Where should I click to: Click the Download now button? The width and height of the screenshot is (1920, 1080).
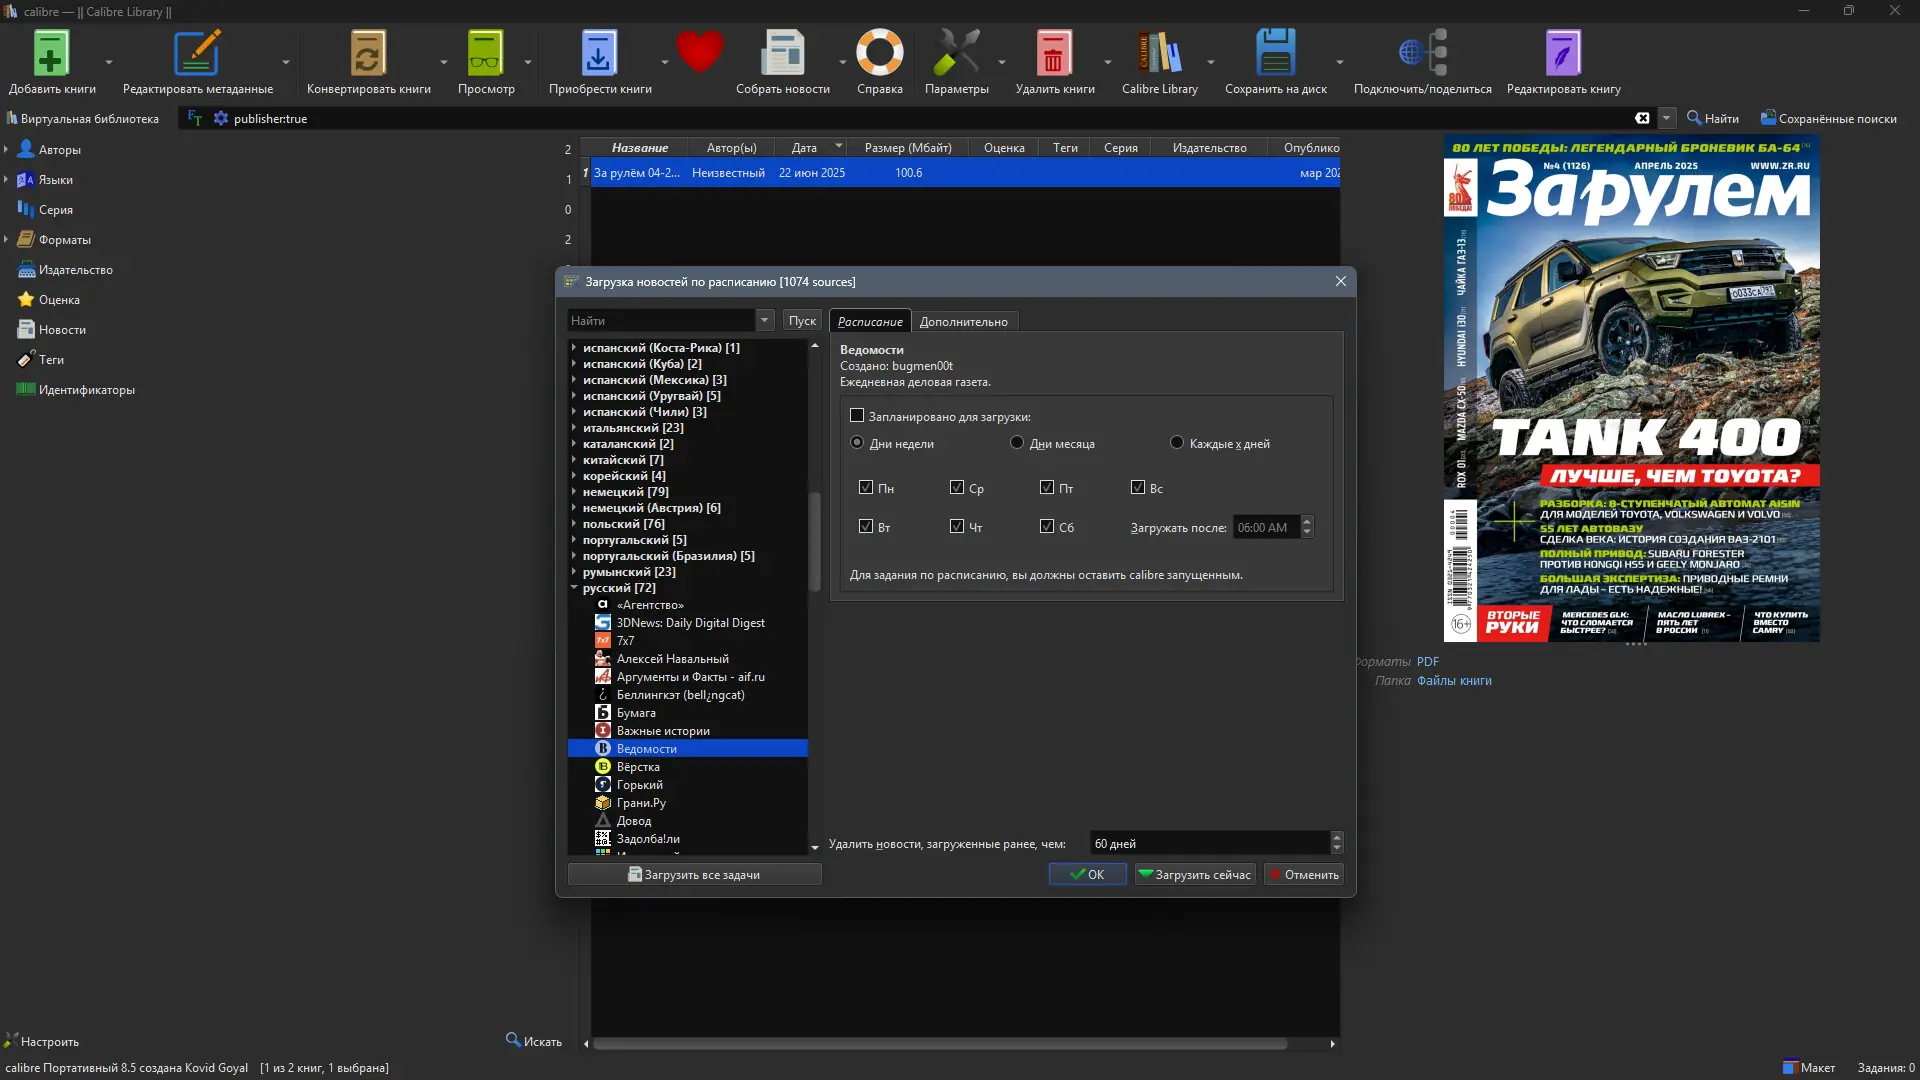1195,875
